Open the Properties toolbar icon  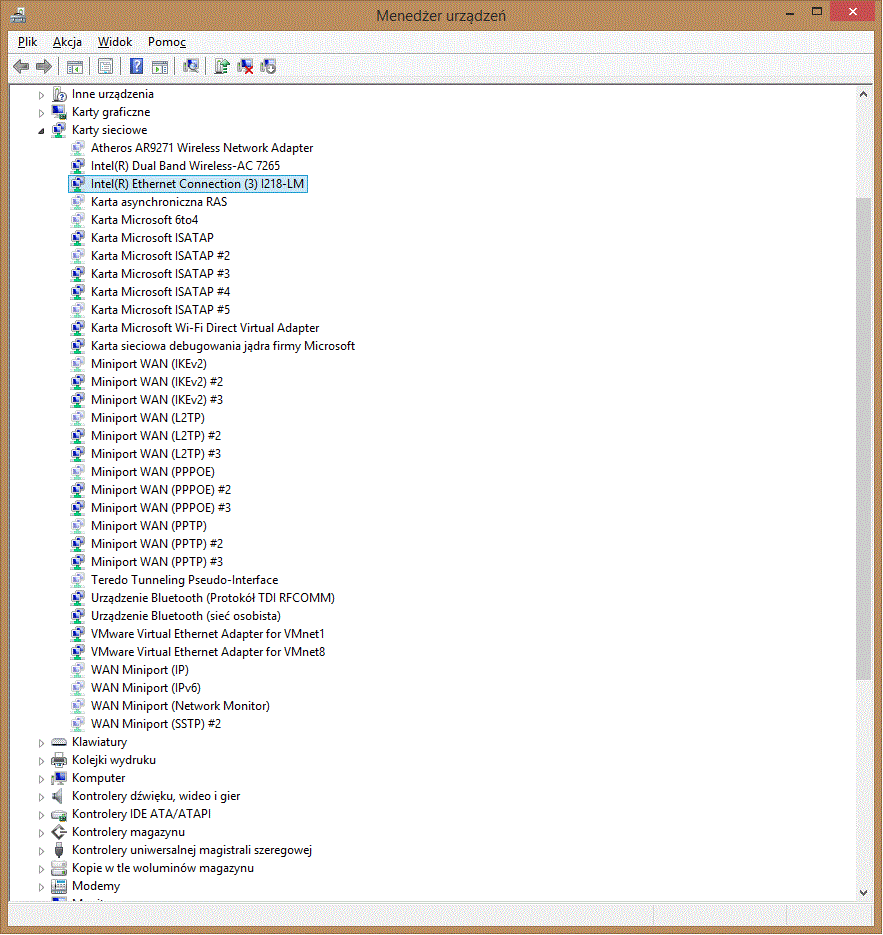pos(106,66)
